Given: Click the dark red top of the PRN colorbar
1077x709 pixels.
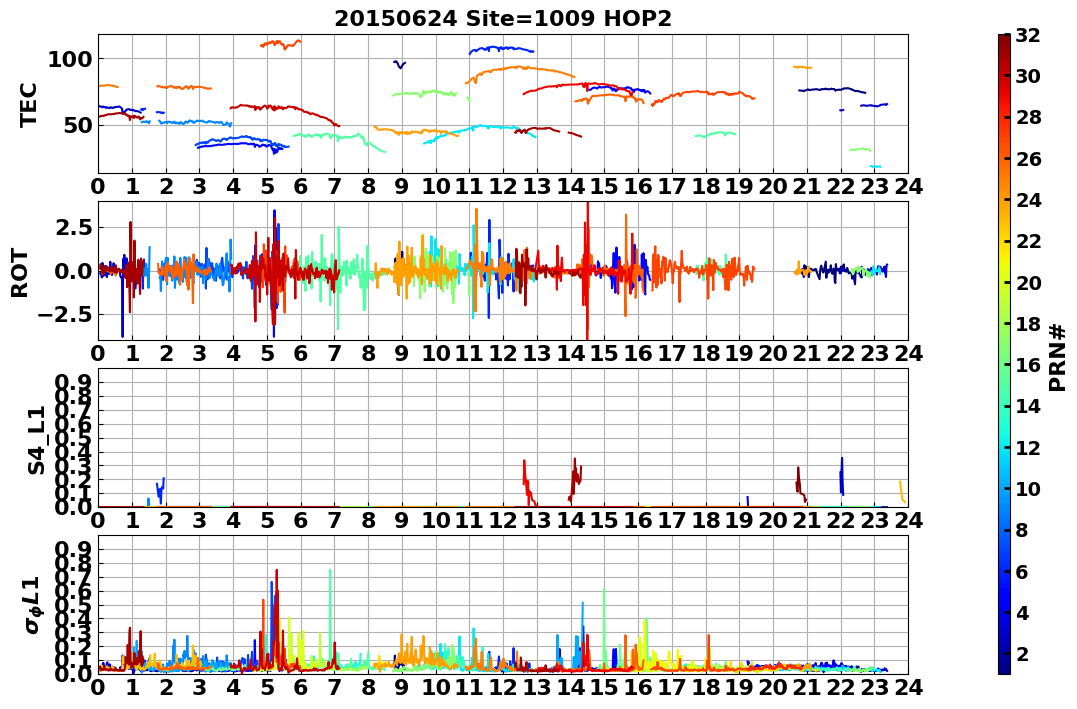Looking at the screenshot, I should click(x=1004, y=41).
